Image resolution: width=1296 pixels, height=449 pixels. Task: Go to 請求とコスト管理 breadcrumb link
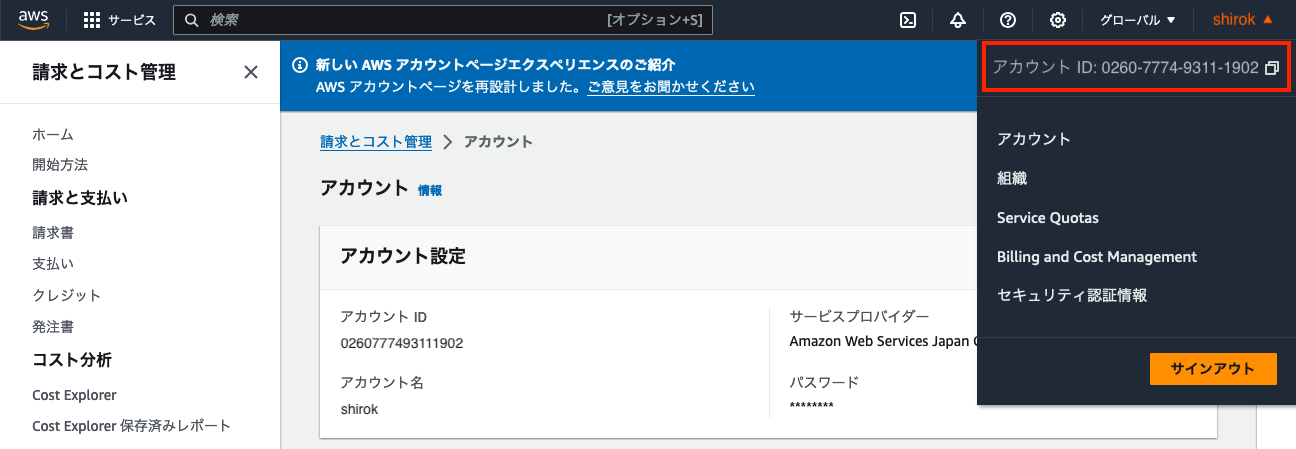pyautogui.click(x=375, y=142)
